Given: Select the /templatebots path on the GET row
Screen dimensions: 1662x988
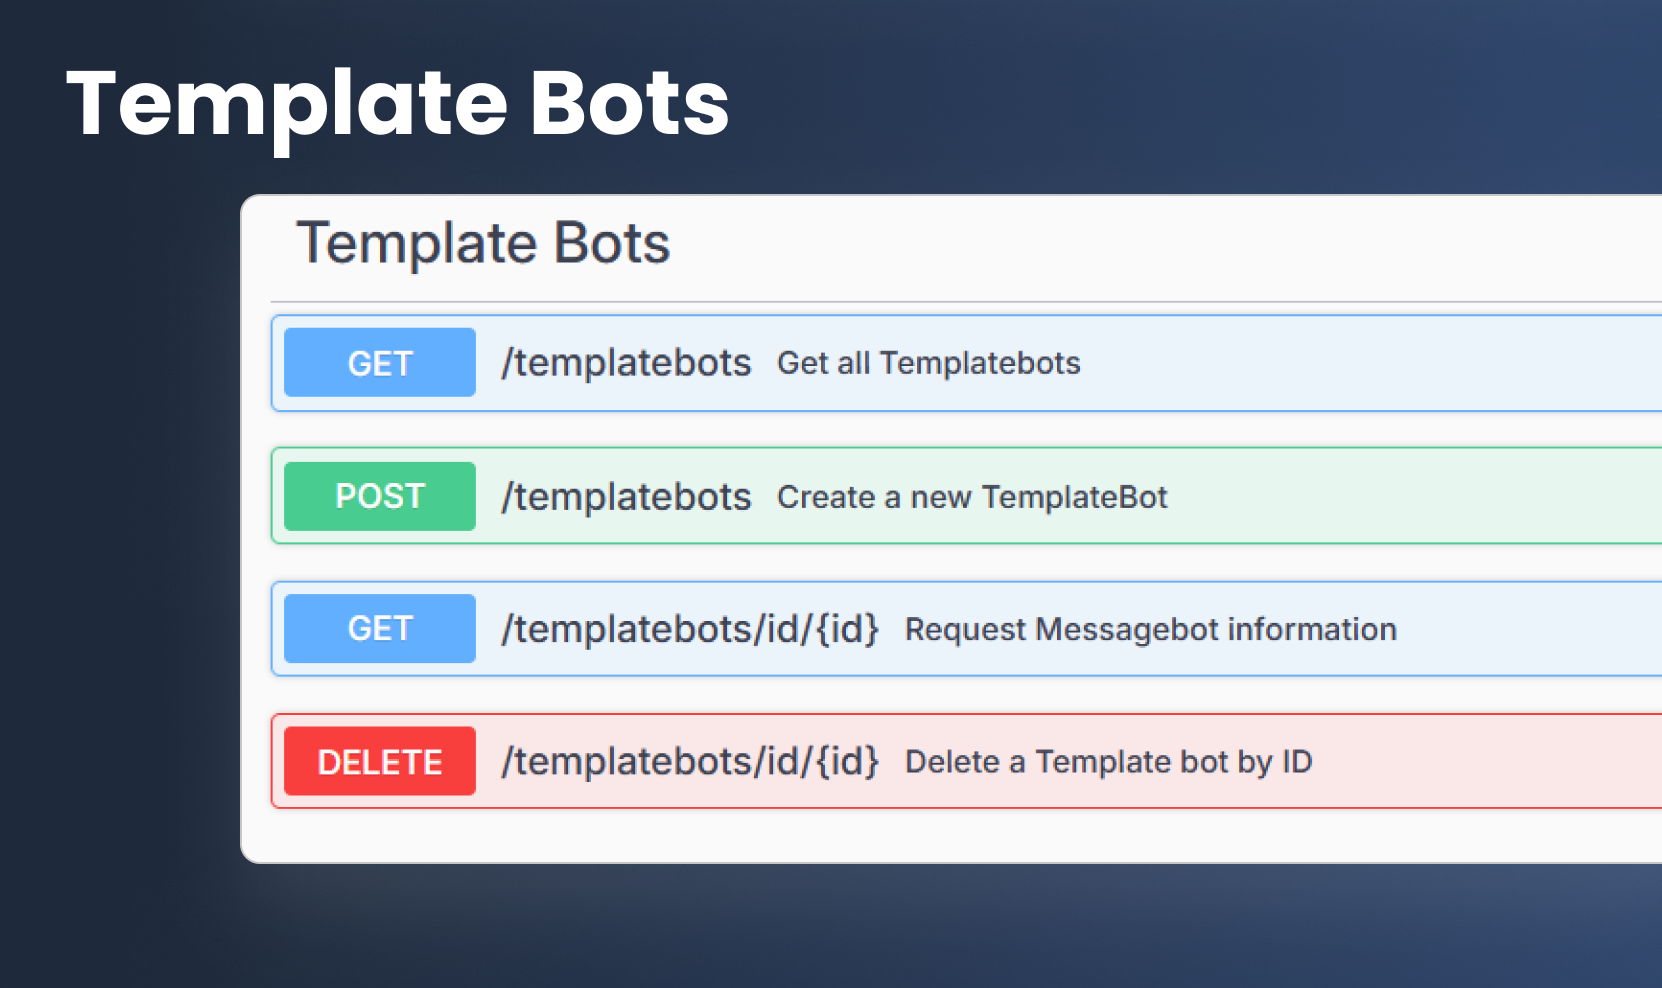Looking at the screenshot, I should tap(626, 362).
